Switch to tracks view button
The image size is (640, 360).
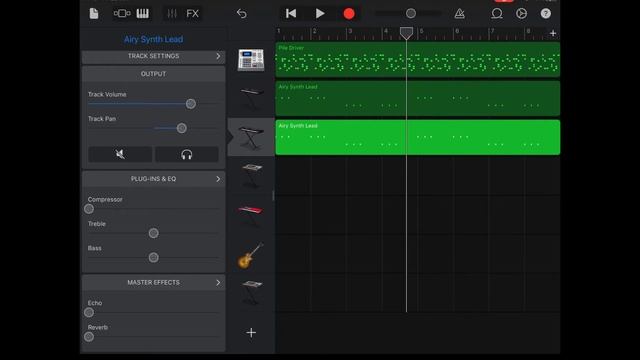tap(122, 13)
